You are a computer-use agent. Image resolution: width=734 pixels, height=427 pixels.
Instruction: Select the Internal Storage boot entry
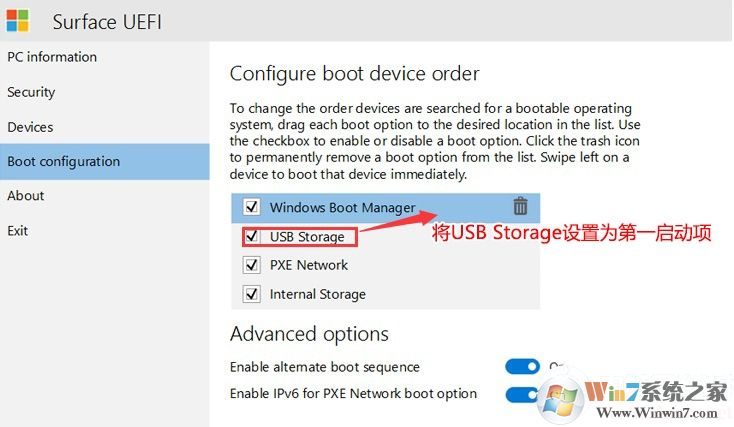(318, 294)
